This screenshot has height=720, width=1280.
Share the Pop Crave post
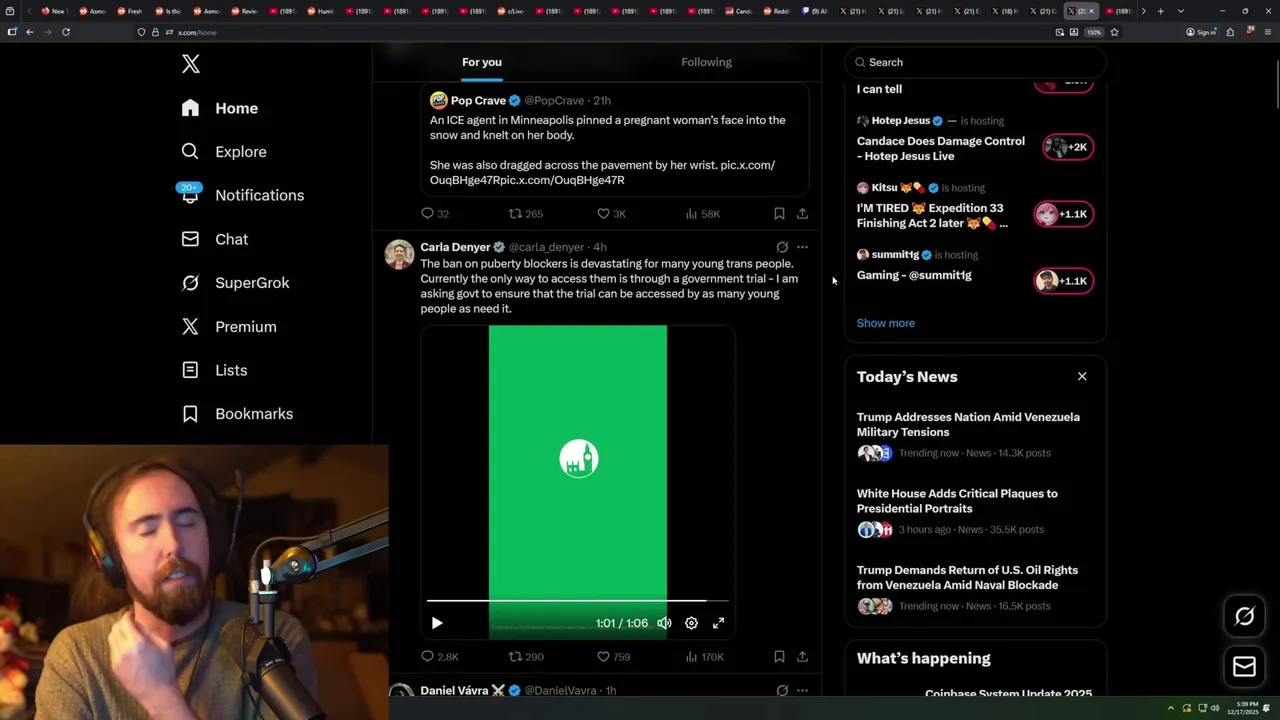(802, 214)
